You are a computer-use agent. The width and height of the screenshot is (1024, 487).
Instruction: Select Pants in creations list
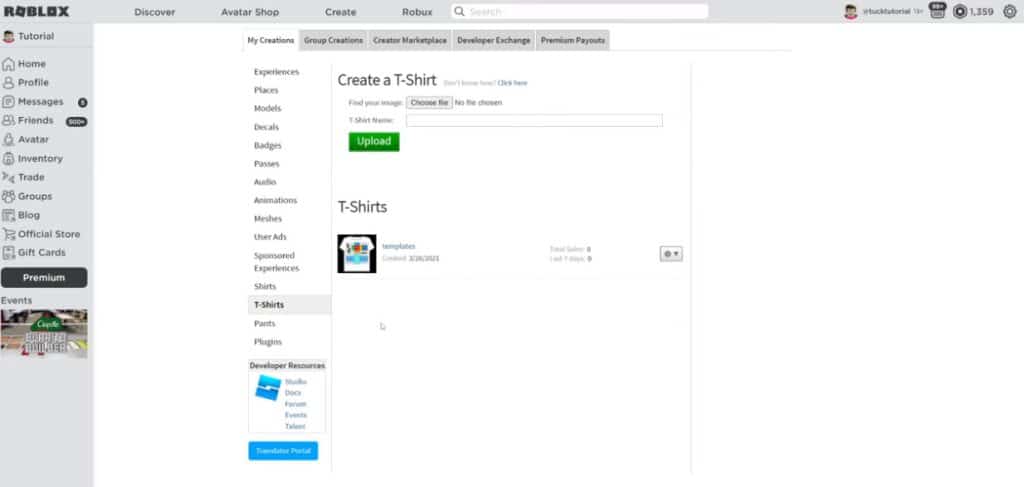pyautogui.click(x=265, y=324)
